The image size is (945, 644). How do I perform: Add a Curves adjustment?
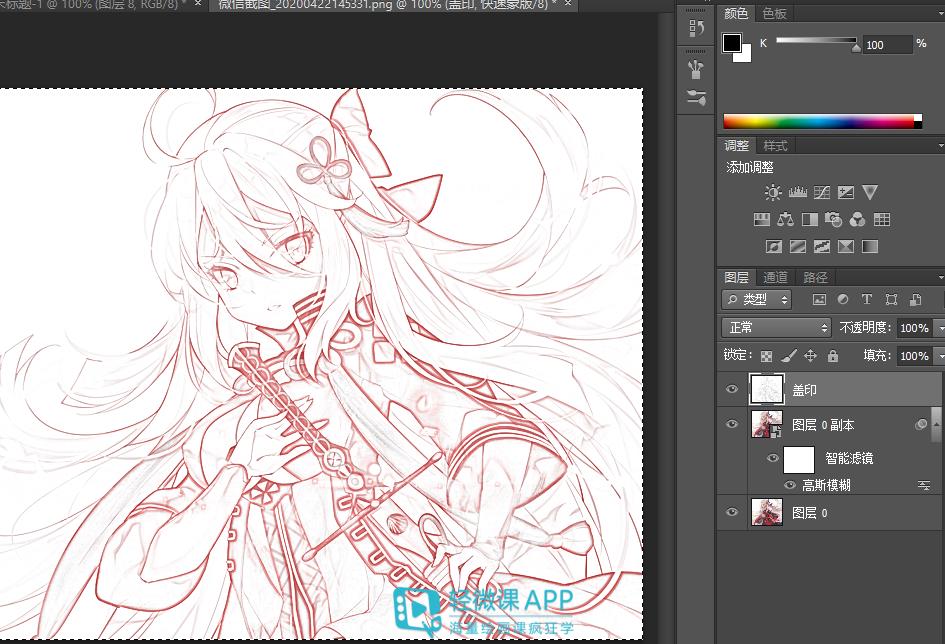coord(821,192)
